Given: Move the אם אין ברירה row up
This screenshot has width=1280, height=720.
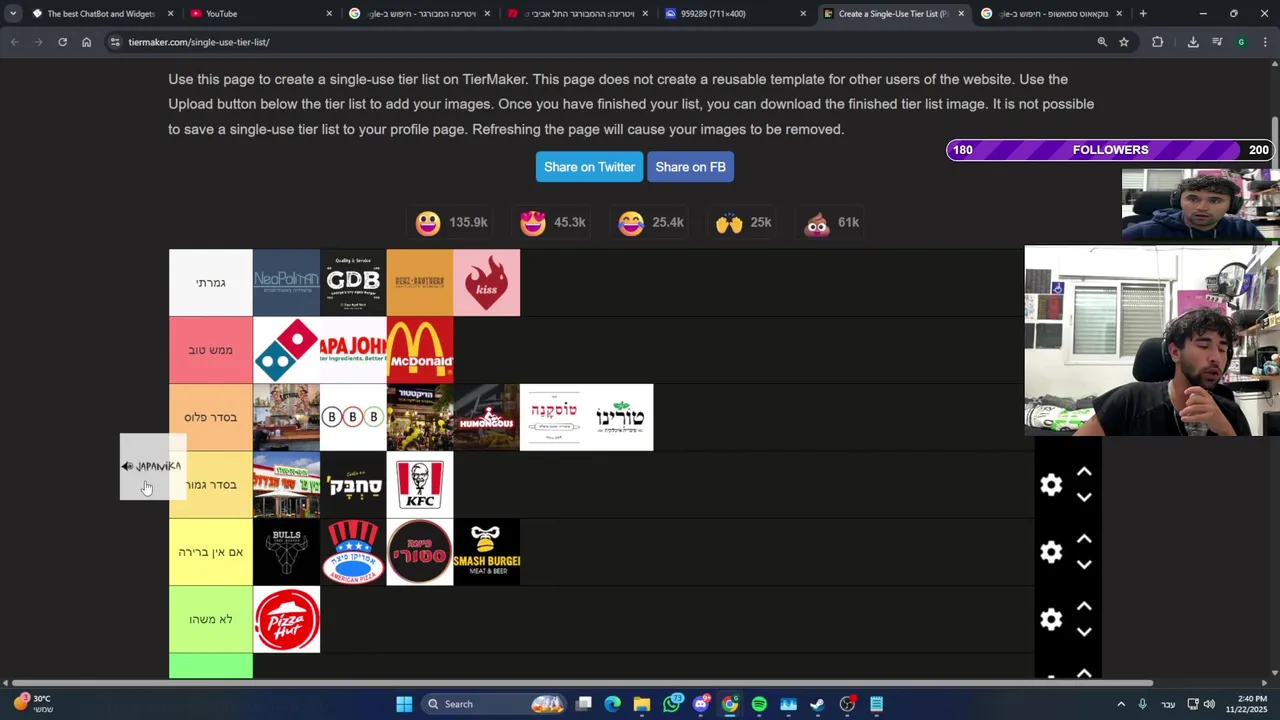Looking at the screenshot, I should point(1084,539).
